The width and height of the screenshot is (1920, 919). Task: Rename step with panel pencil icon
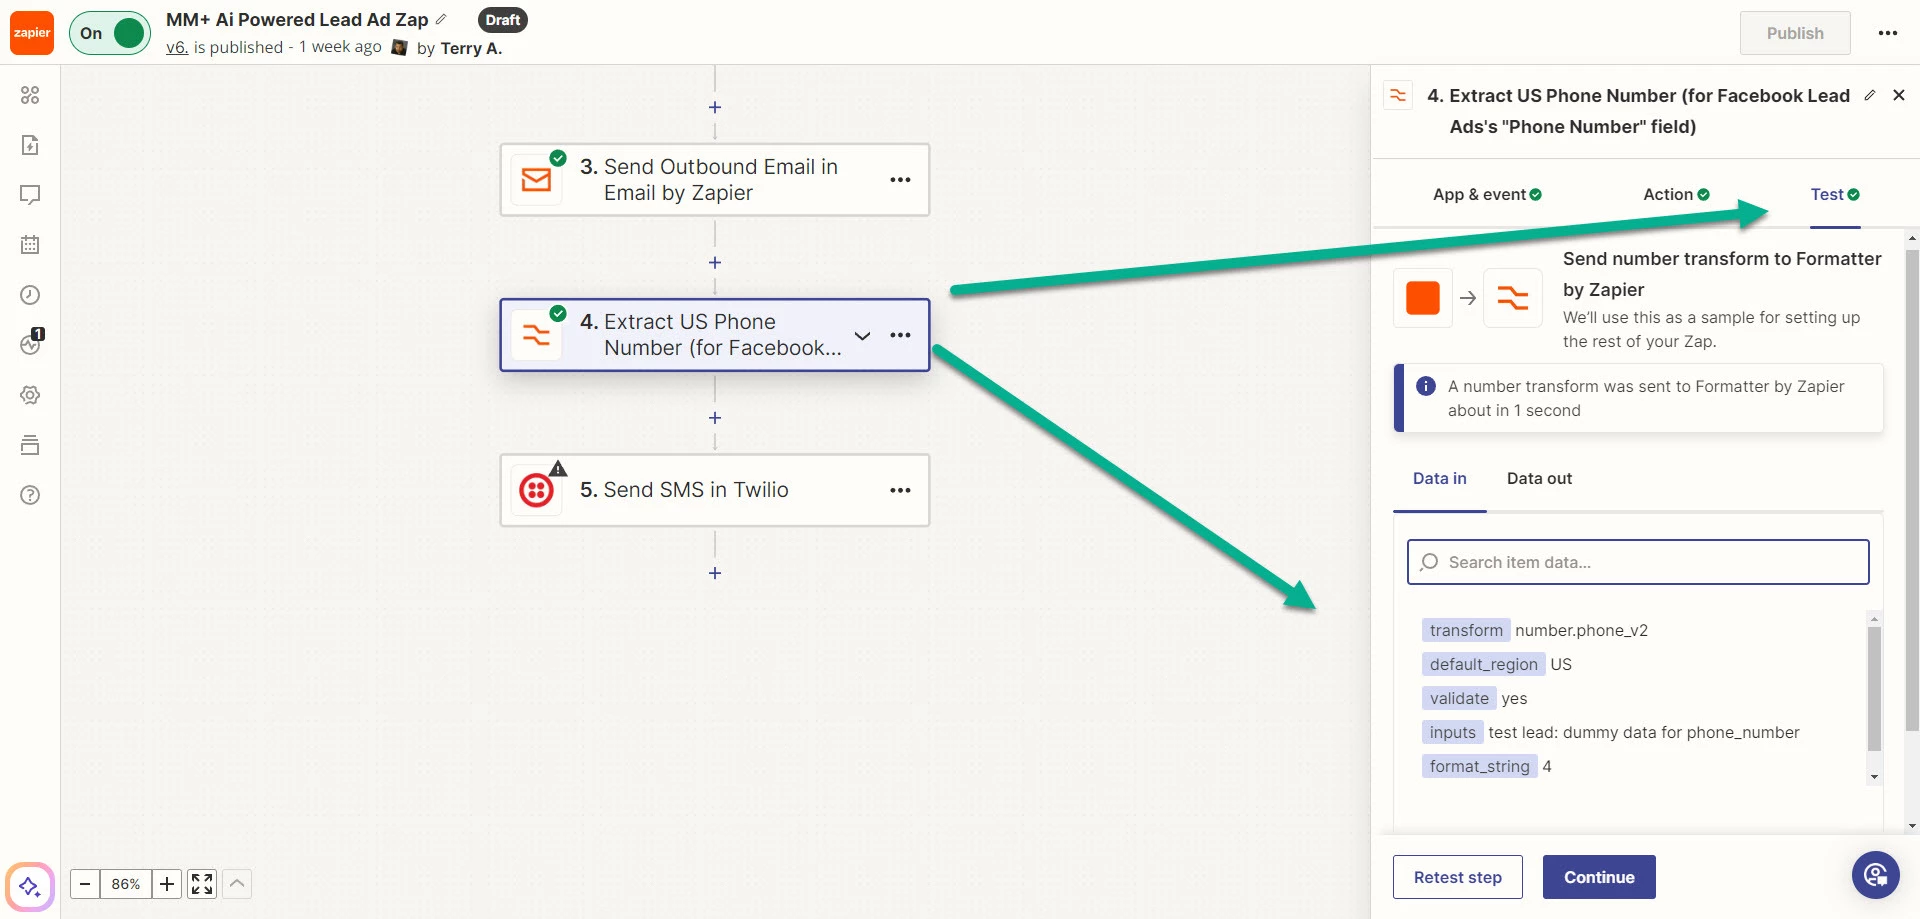(1869, 95)
